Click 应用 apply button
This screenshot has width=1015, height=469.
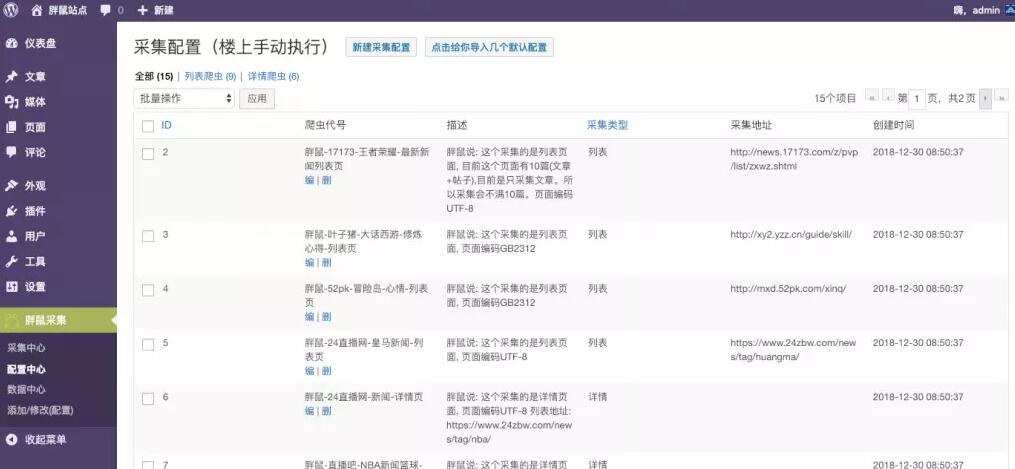tap(257, 98)
